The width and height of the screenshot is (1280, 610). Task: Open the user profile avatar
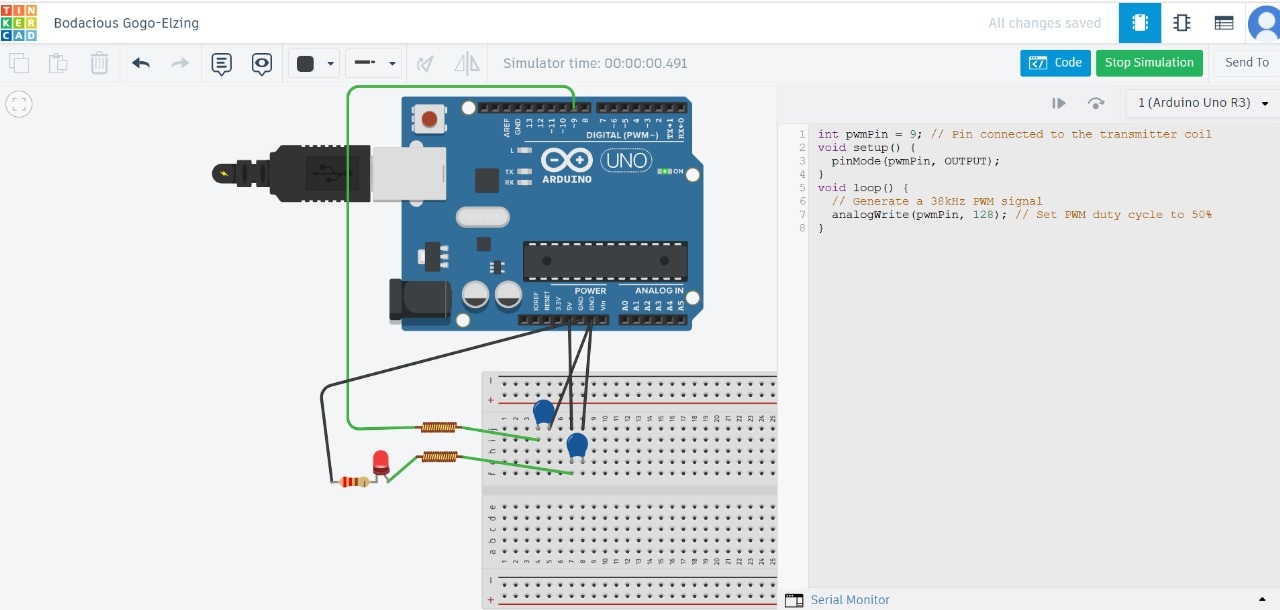click(x=1264, y=23)
